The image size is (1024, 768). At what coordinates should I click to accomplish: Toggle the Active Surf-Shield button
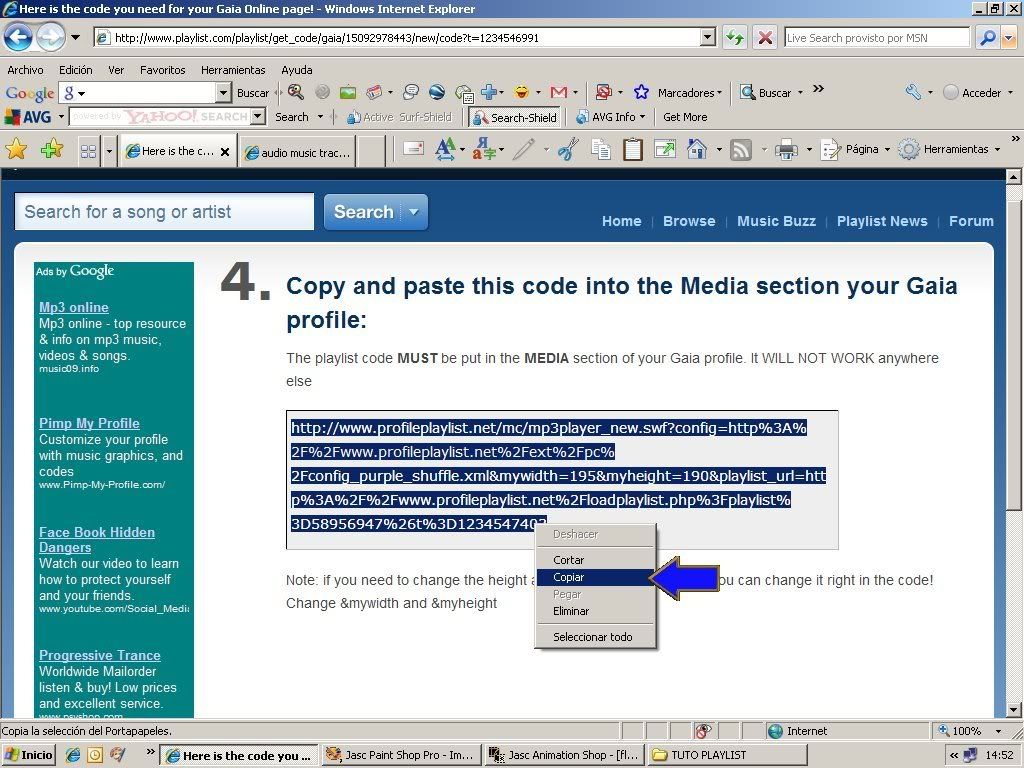tap(399, 118)
